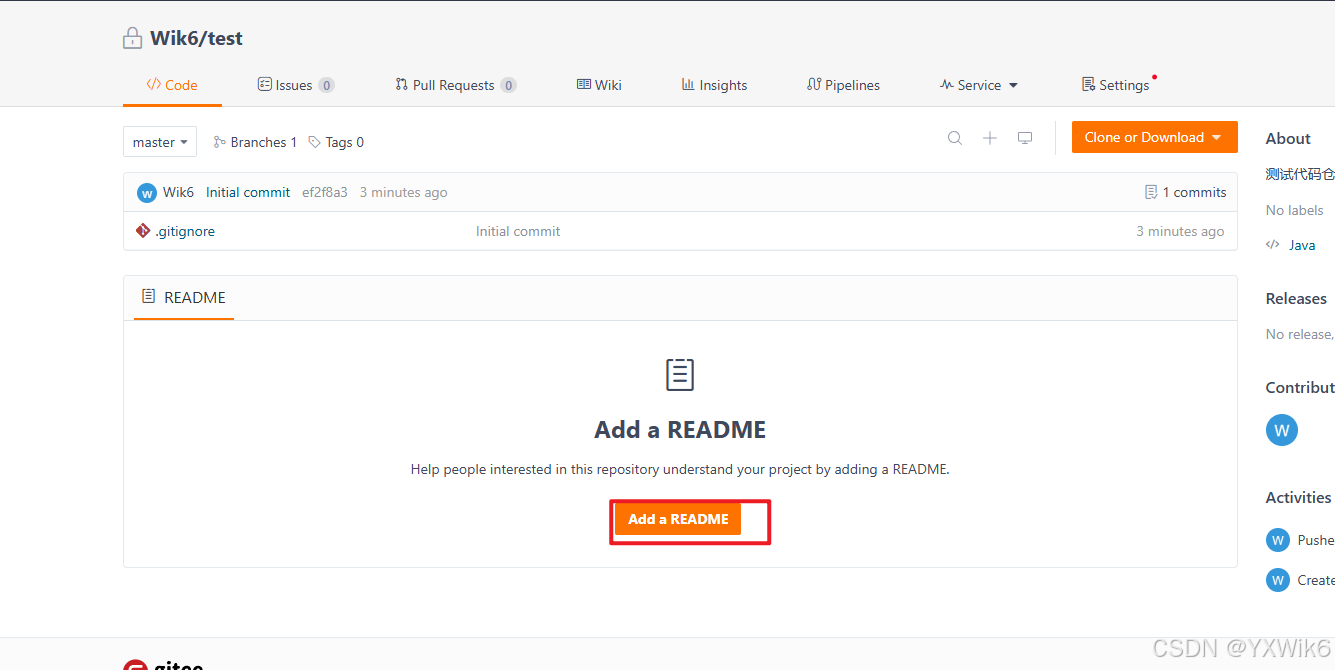
Task: Click the Java language link
Action: pos(1302,245)
